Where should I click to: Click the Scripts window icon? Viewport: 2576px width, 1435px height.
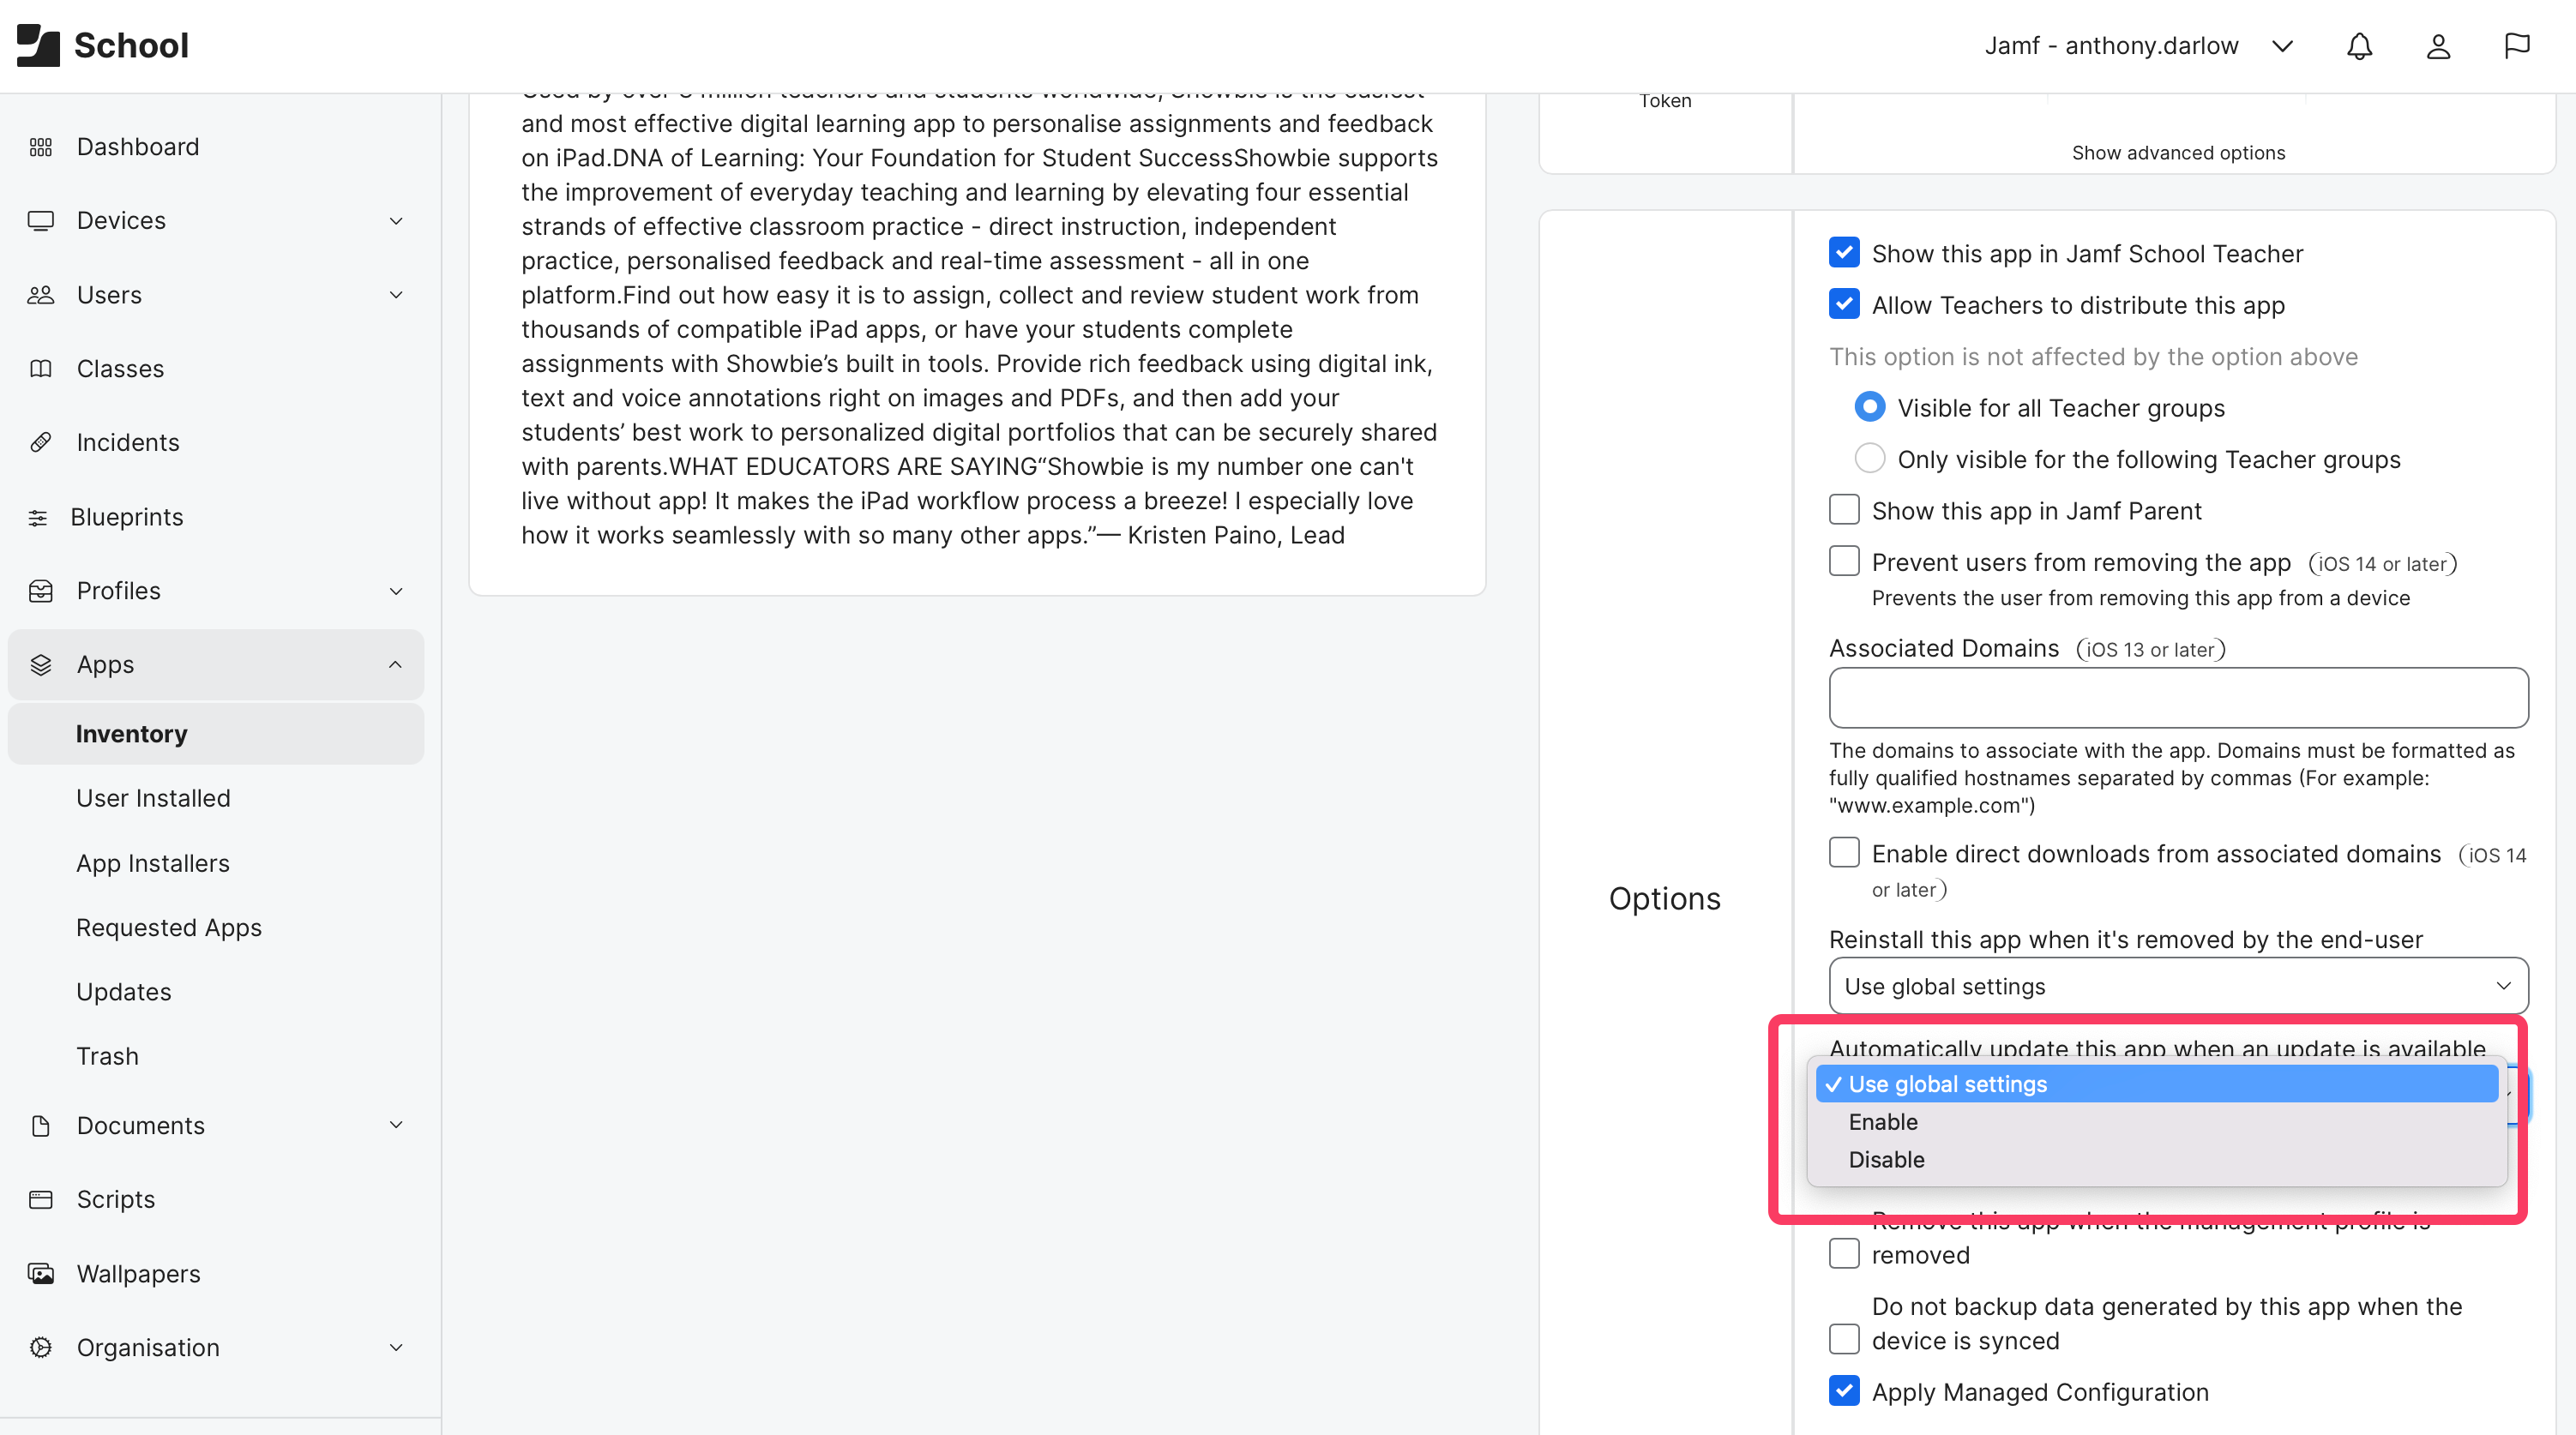coord(41,1200)
